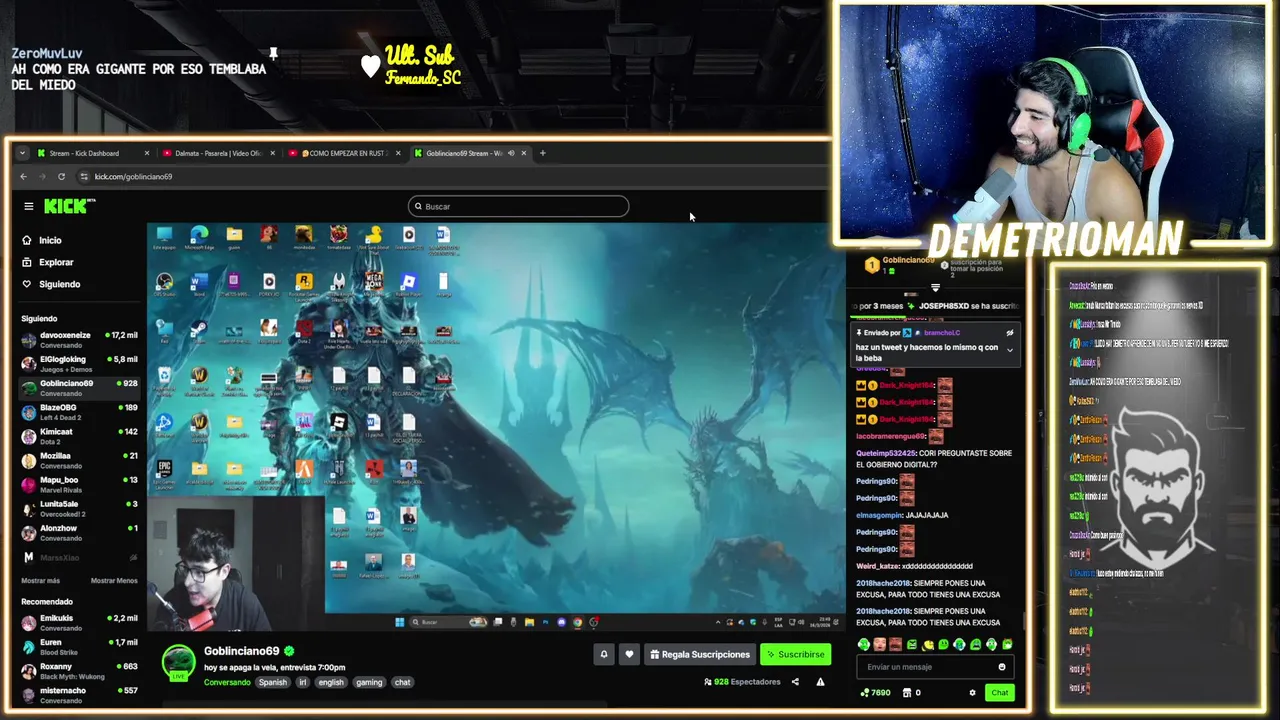This screenshot has width=1280, height=720.
Task: Report the stream with the warning icon
Action: coord(820,682)
